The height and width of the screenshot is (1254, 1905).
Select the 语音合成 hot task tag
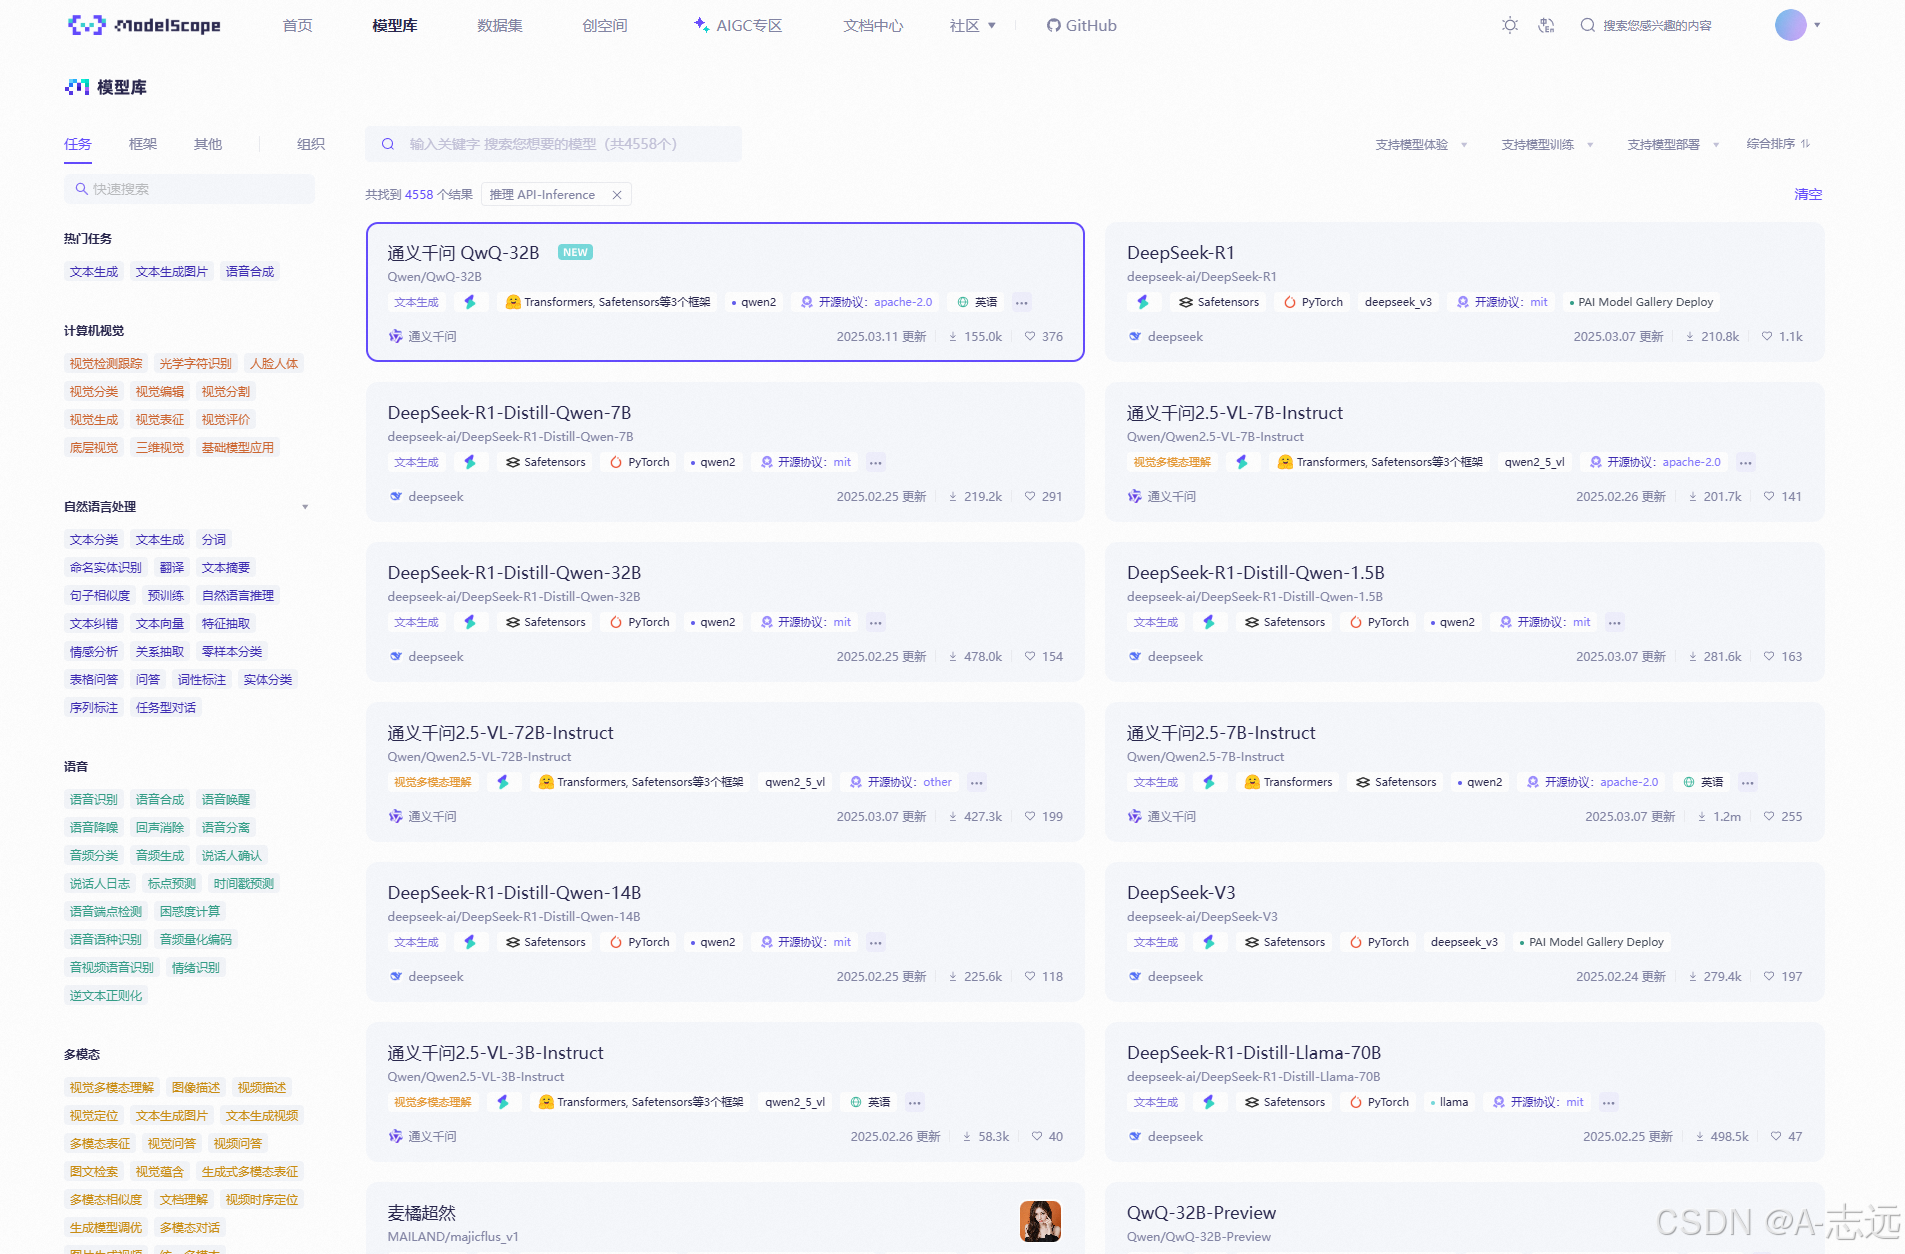250,272
